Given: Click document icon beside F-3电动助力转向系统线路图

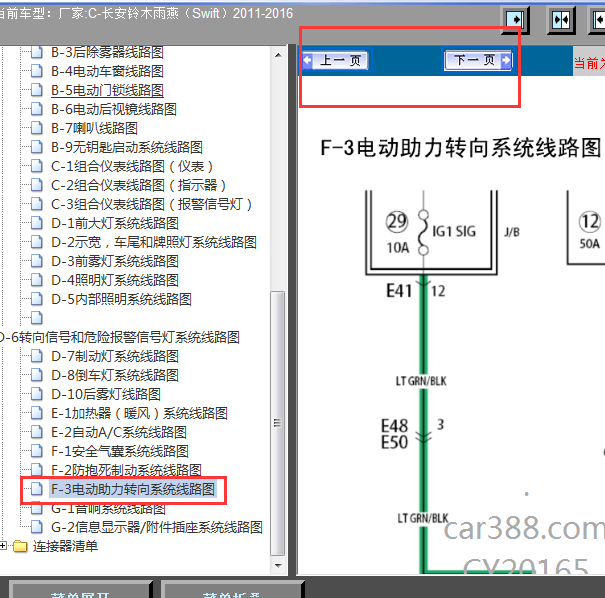Looking at the screenshot, I should click(37, 489).
